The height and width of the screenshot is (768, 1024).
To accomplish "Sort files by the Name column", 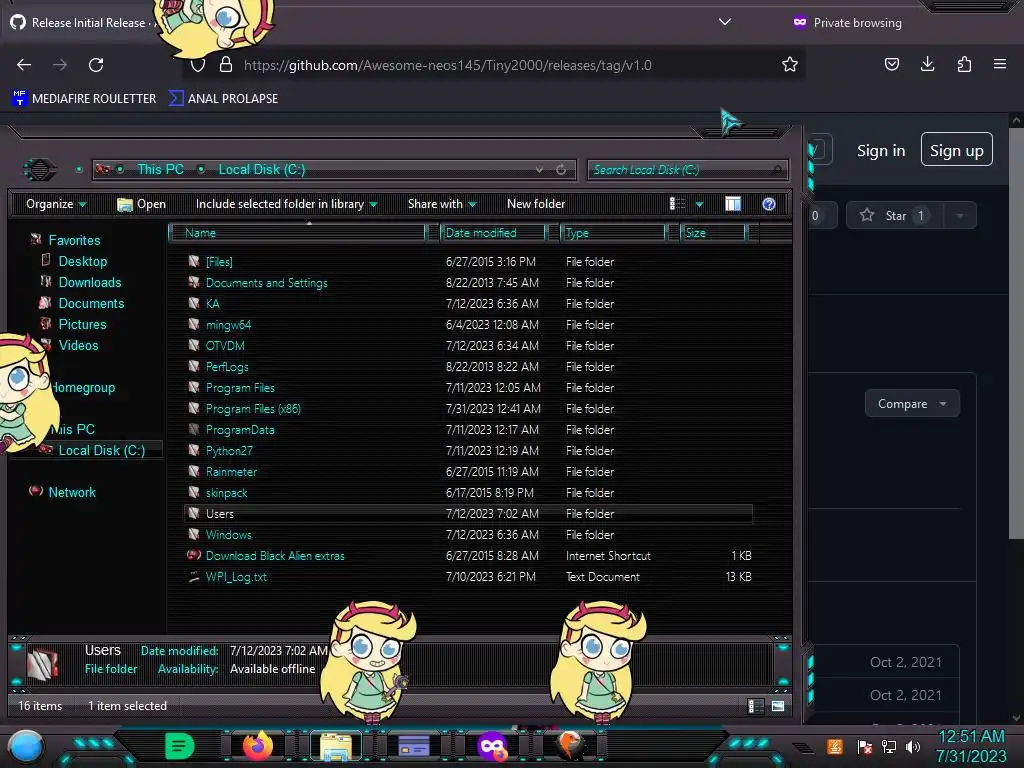I will coord(297,233).
